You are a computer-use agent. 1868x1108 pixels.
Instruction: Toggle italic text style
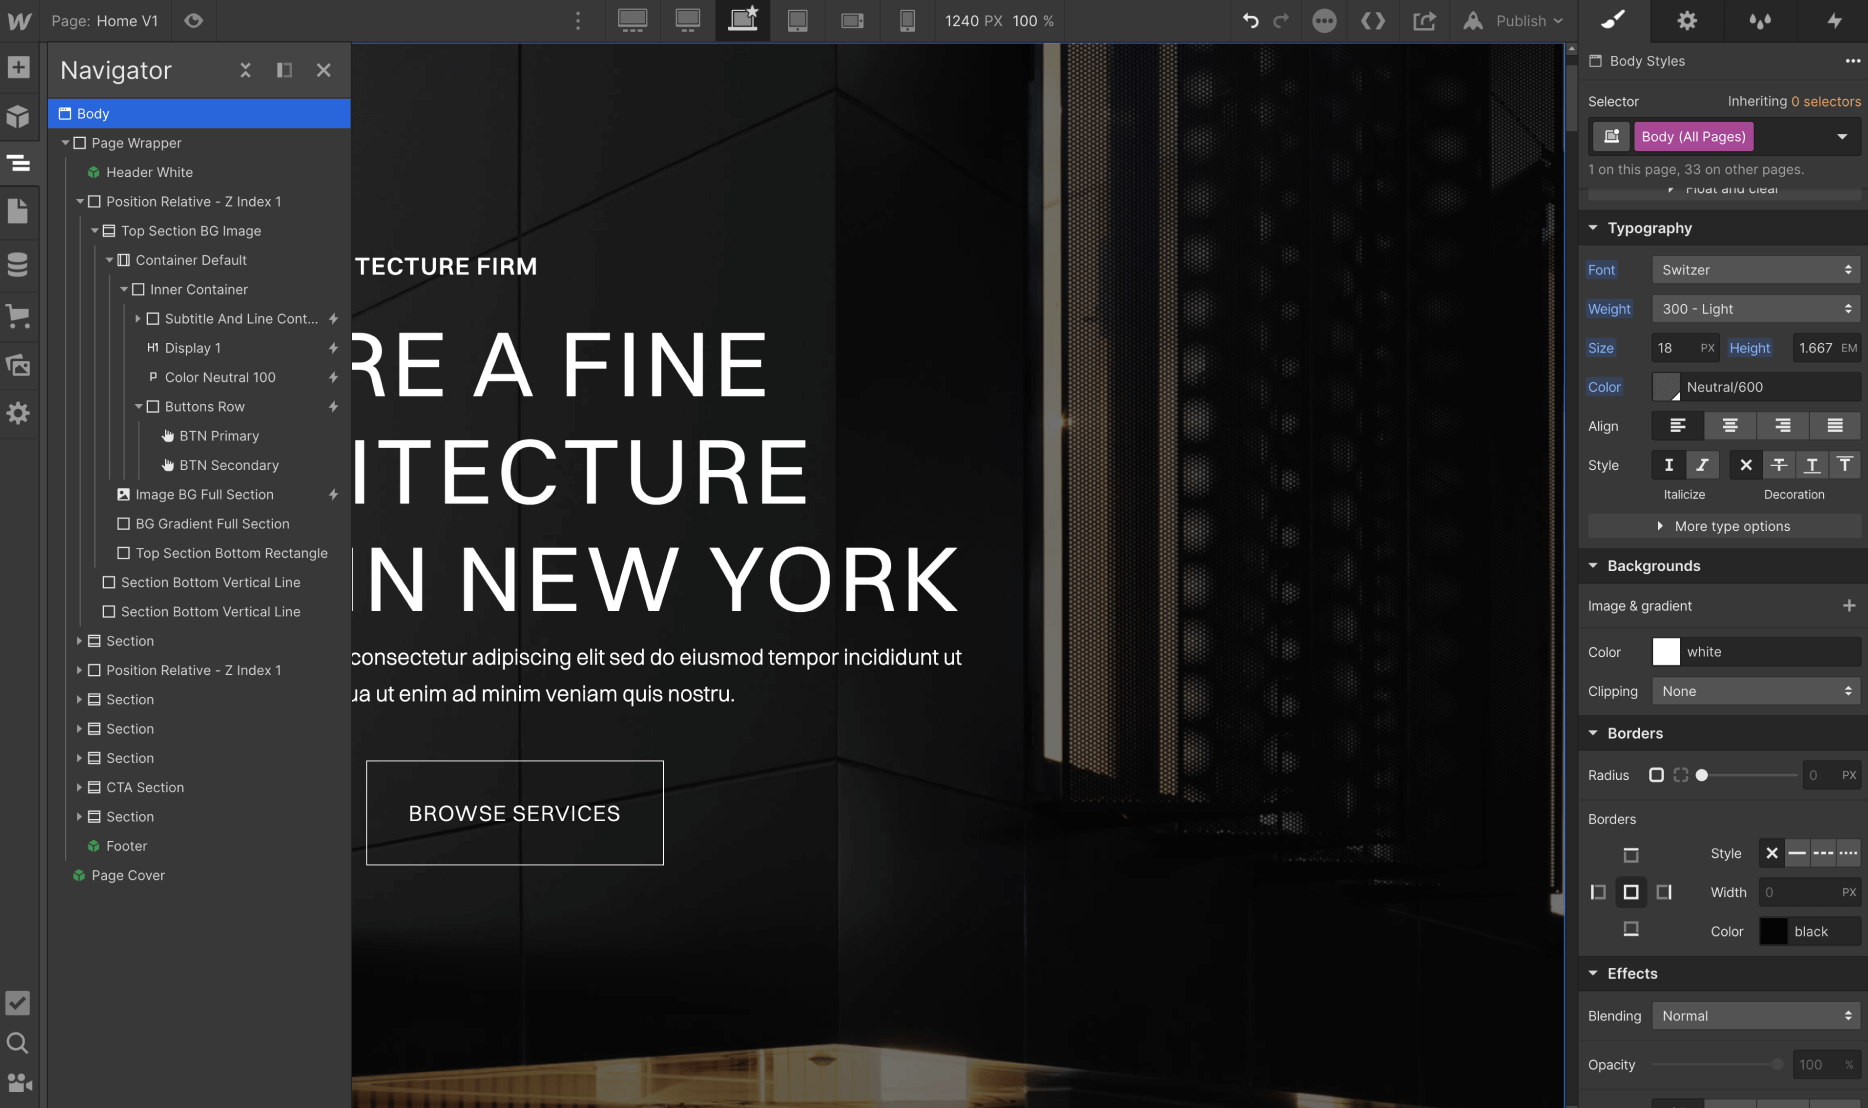(x=1702, y=464)
